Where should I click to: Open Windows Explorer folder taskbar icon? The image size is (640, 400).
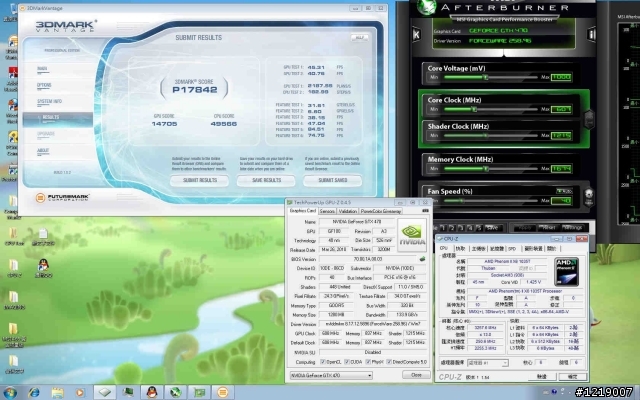point(58,393)
